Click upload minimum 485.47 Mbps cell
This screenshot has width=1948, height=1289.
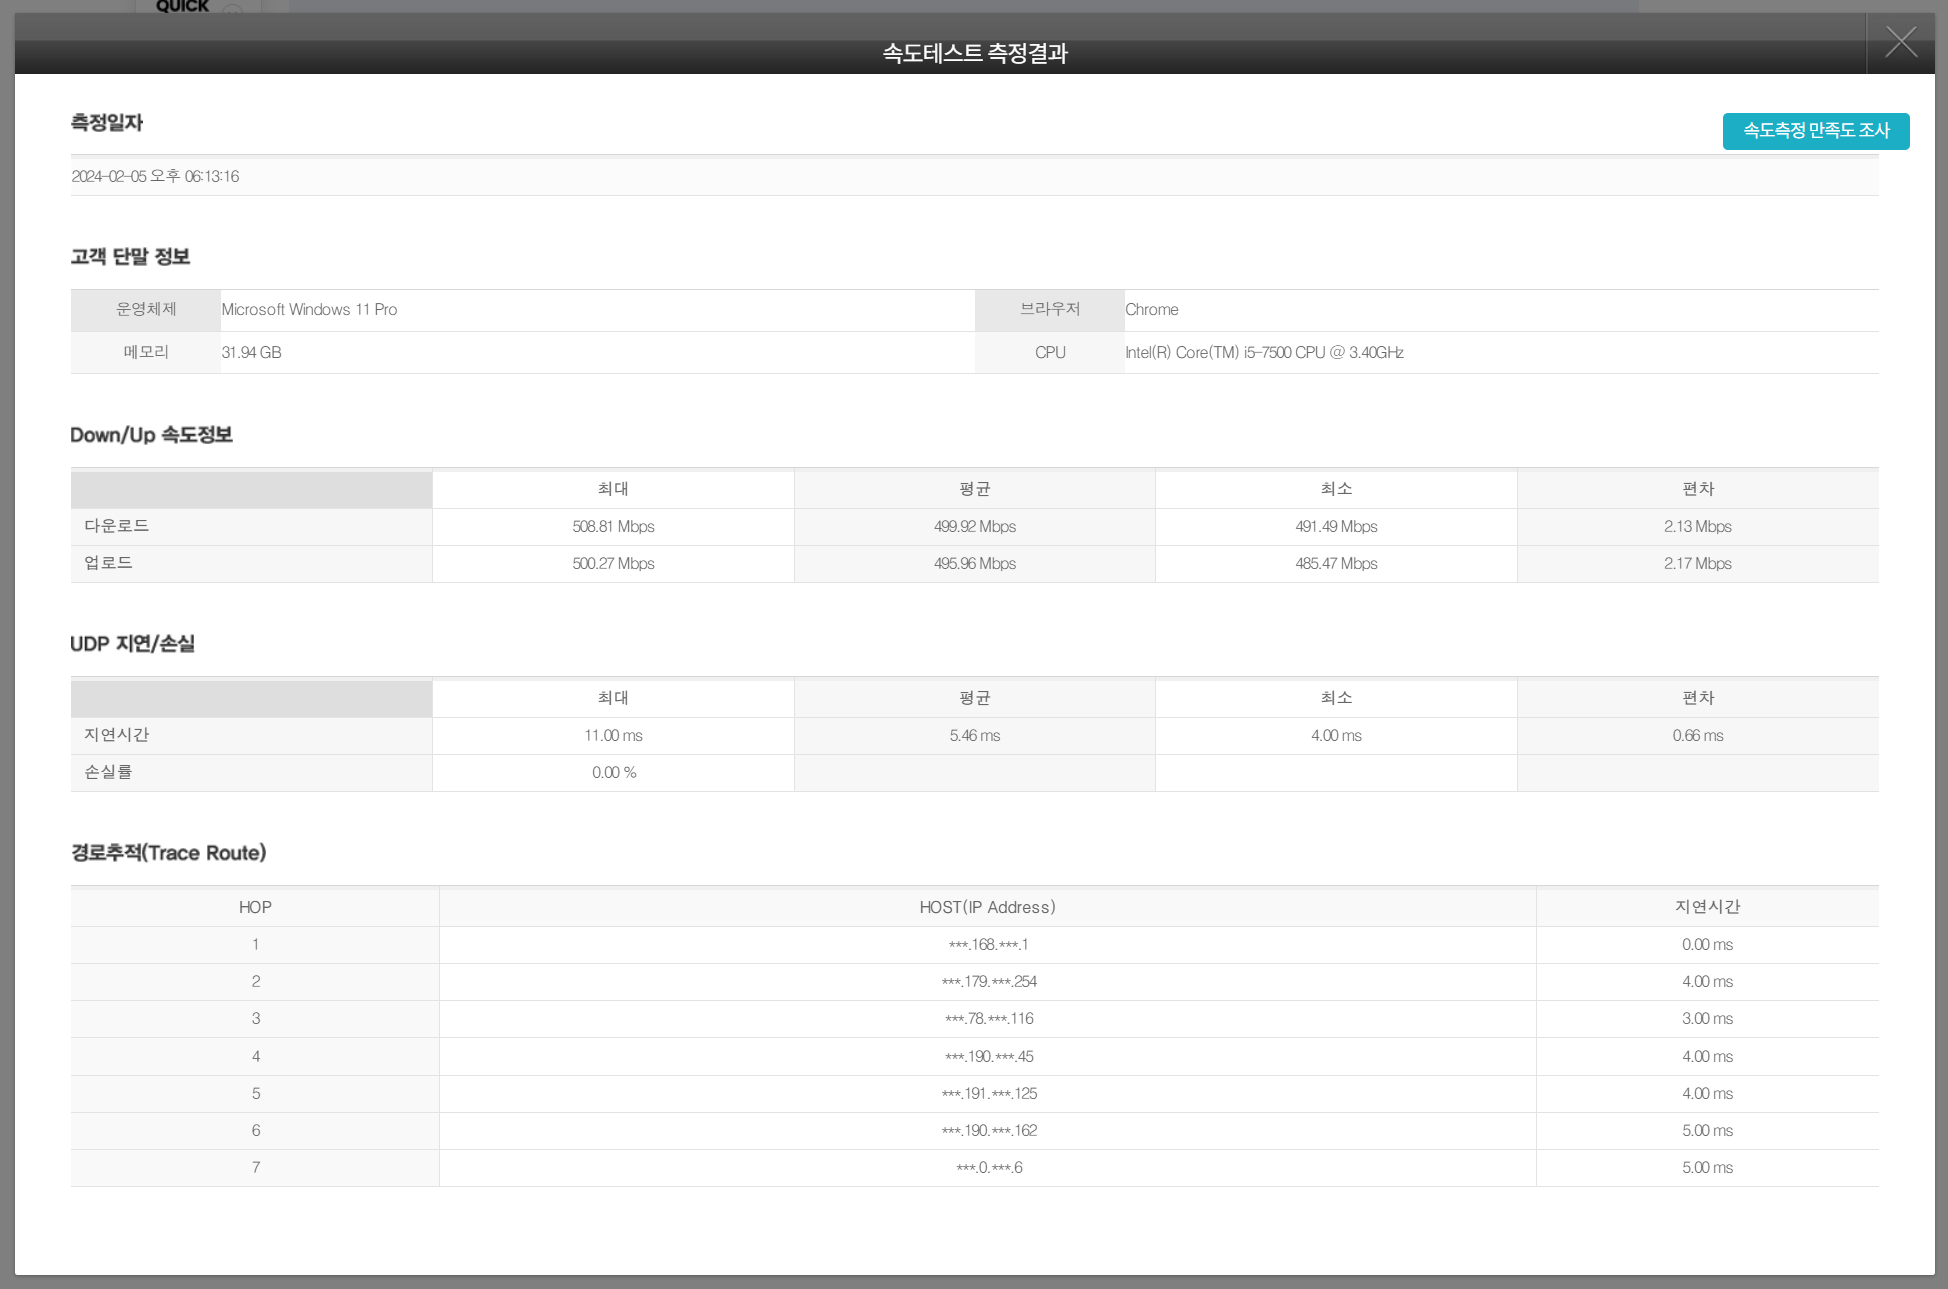coord(1336,564)
